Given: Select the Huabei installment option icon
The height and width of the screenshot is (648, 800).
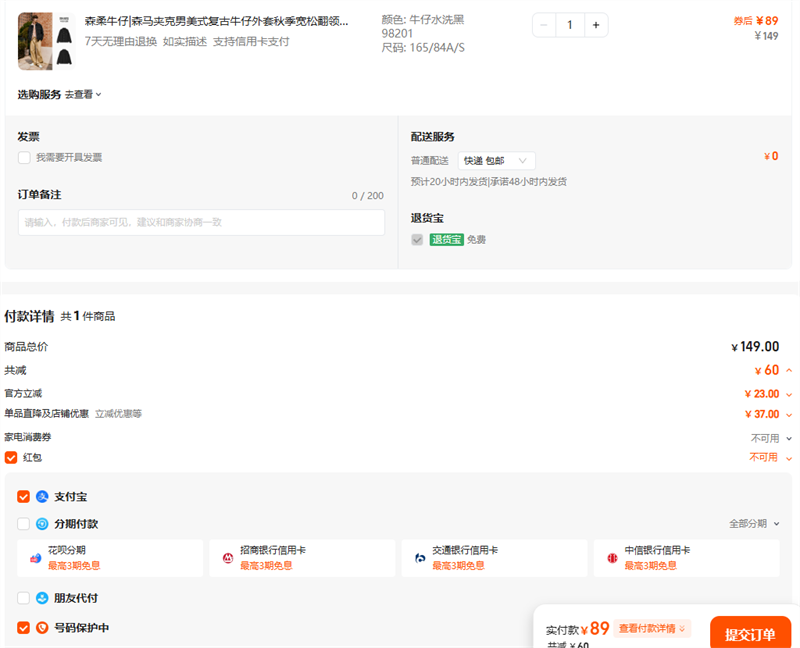Looking at the screenshot, I should 36,557.
